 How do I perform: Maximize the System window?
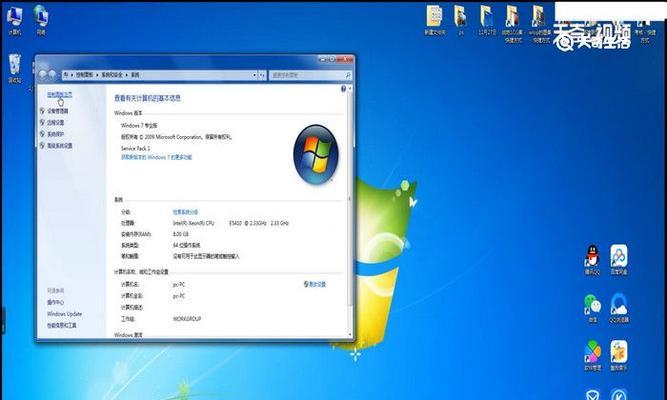coord(332,59)
